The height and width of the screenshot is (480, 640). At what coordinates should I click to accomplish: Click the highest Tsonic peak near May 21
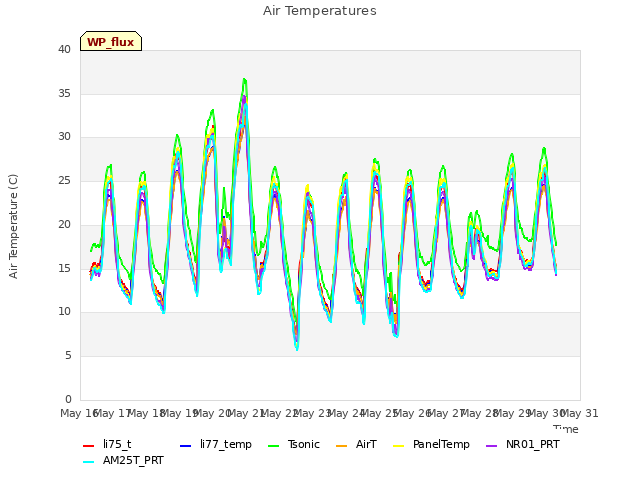tap(244, 79)
